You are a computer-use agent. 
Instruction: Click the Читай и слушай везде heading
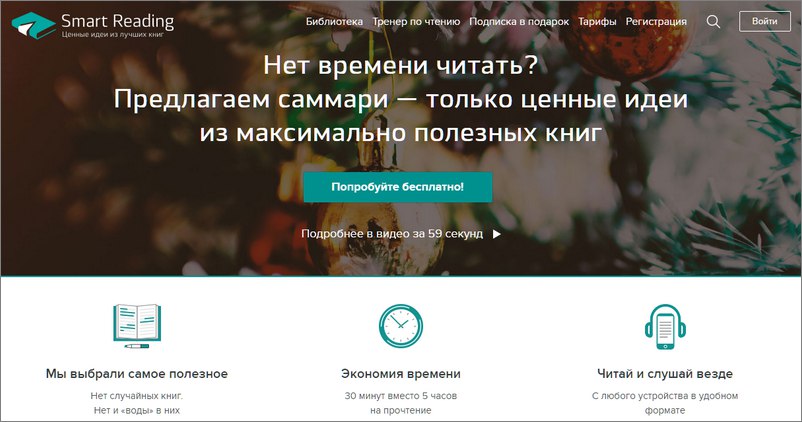[665, 374]
